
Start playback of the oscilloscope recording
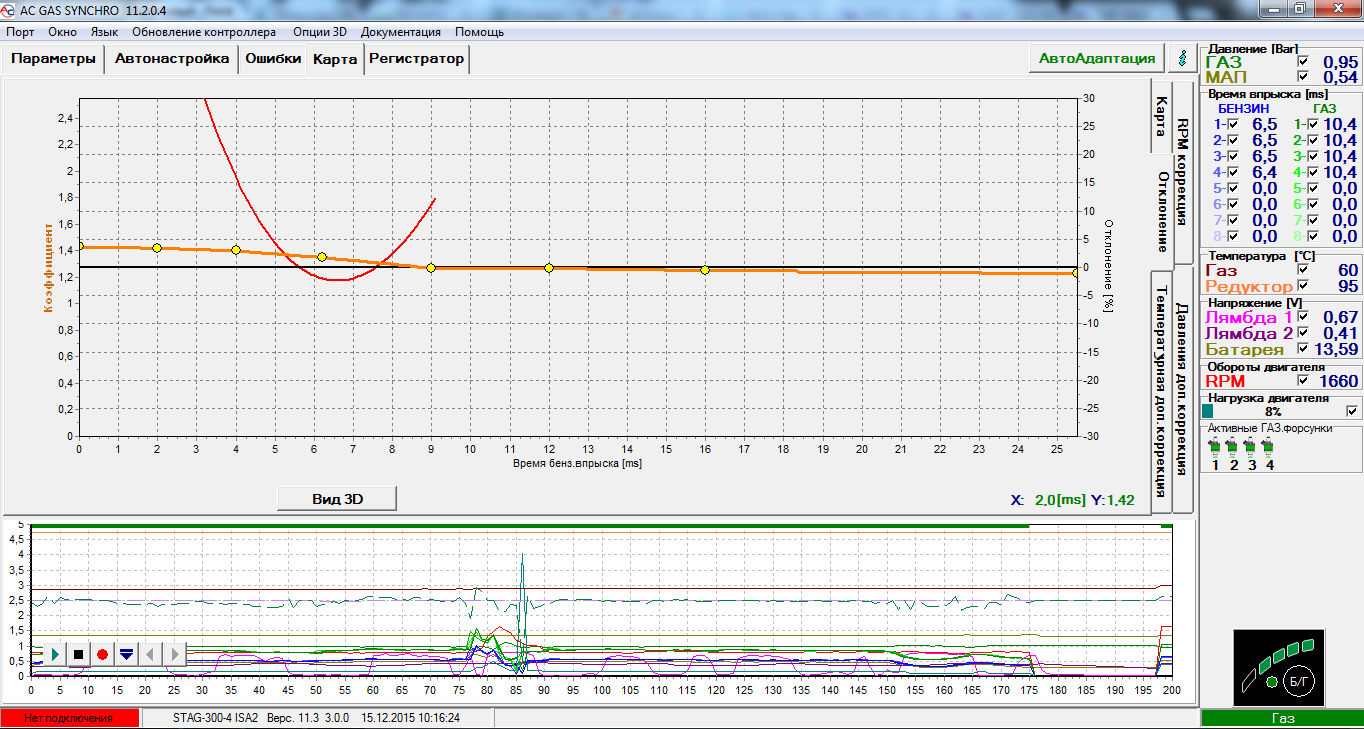pos(55,654)
